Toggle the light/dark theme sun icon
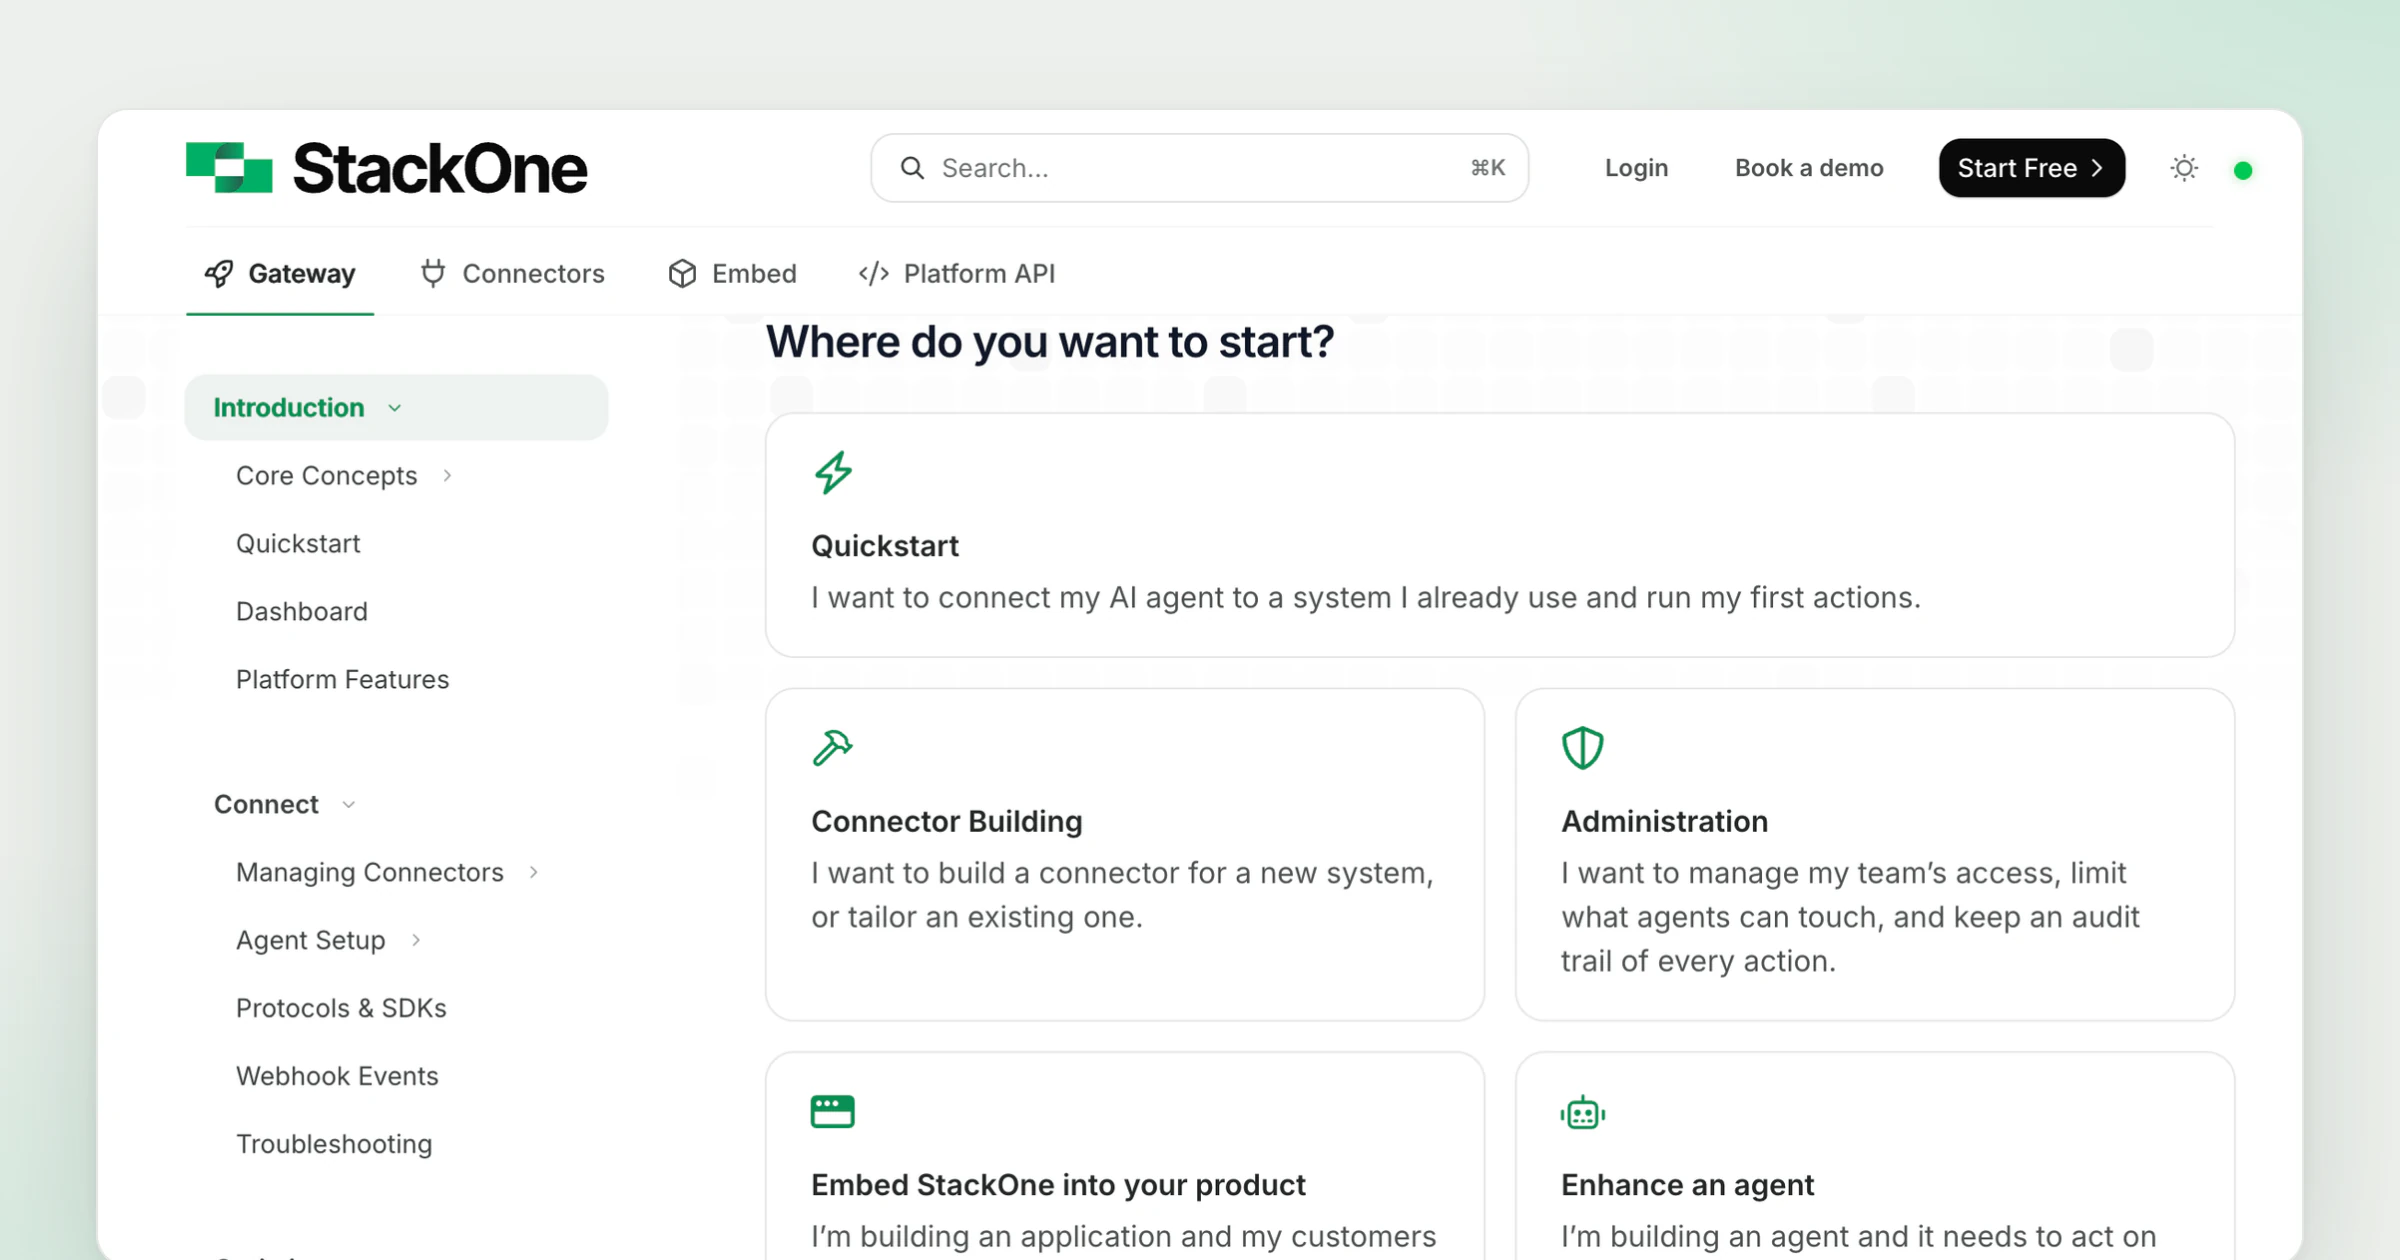This screenshot has height=1260, width=2400. 2184,168
